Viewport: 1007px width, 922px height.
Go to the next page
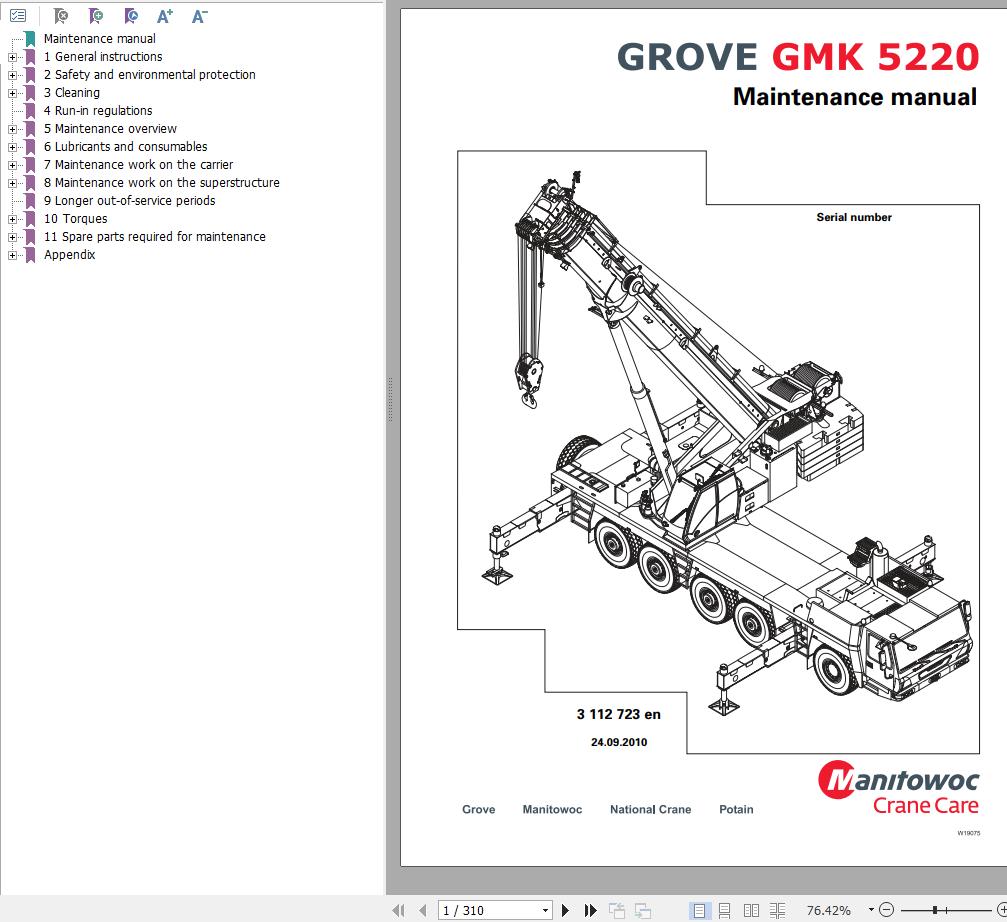[x=565, y=910]
